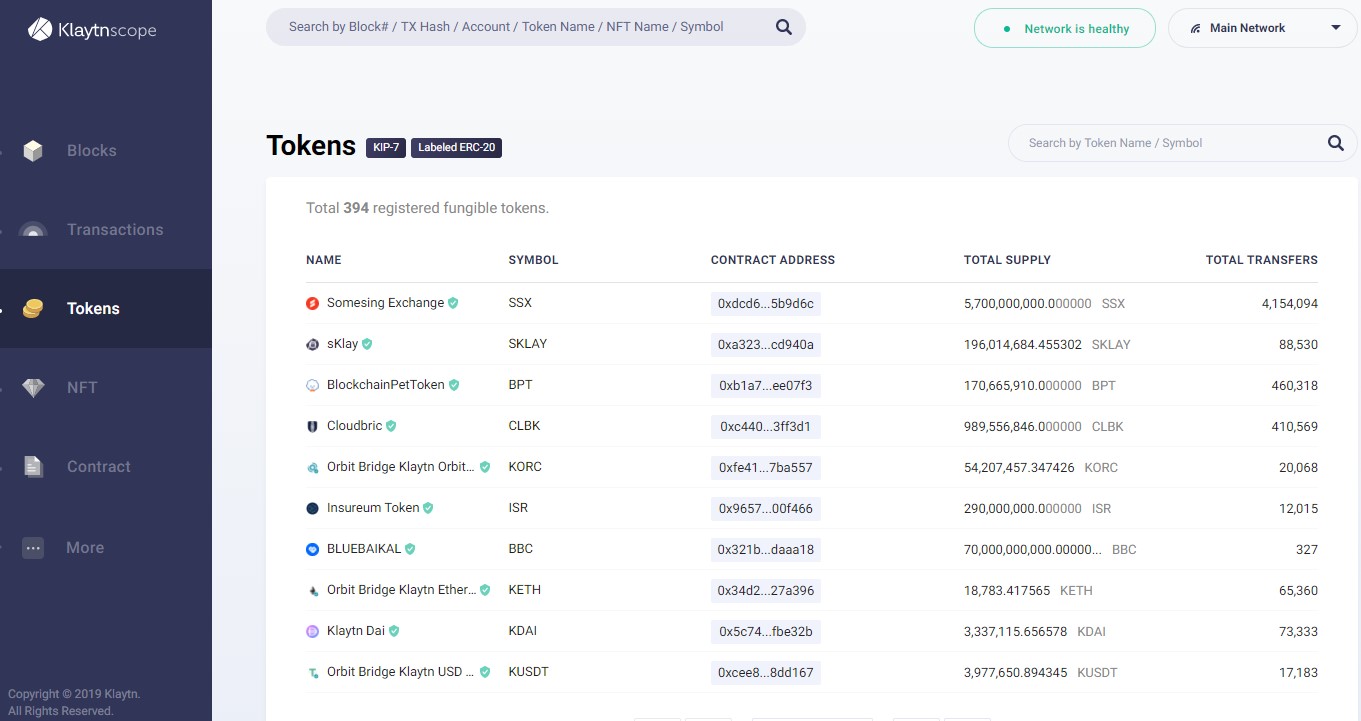The width and height of the screenshot is (1361, 721).
Task: Click the Orbit Bridge Klaytn Ether token logo
Action: (x=313, y=591)
